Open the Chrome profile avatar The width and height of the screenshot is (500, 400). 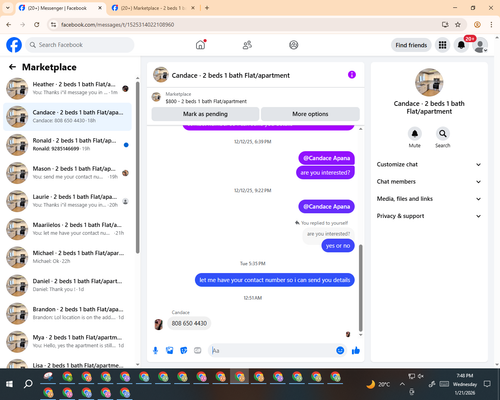click(477, 25)
